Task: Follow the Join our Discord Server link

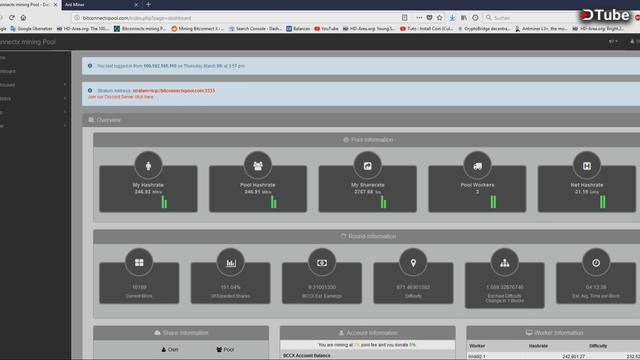Action: [120, 97]
